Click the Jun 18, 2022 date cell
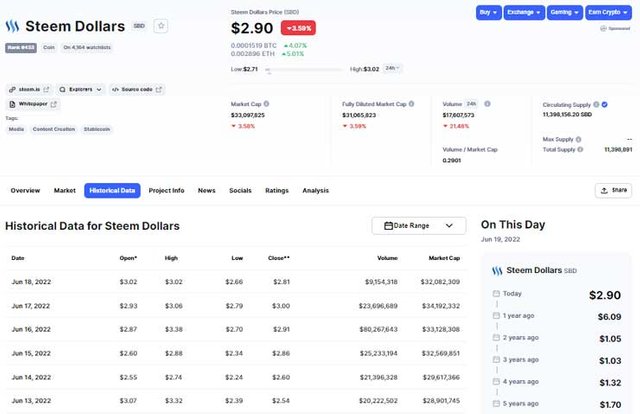Screen dimensions: 640x414 [31, 282]
